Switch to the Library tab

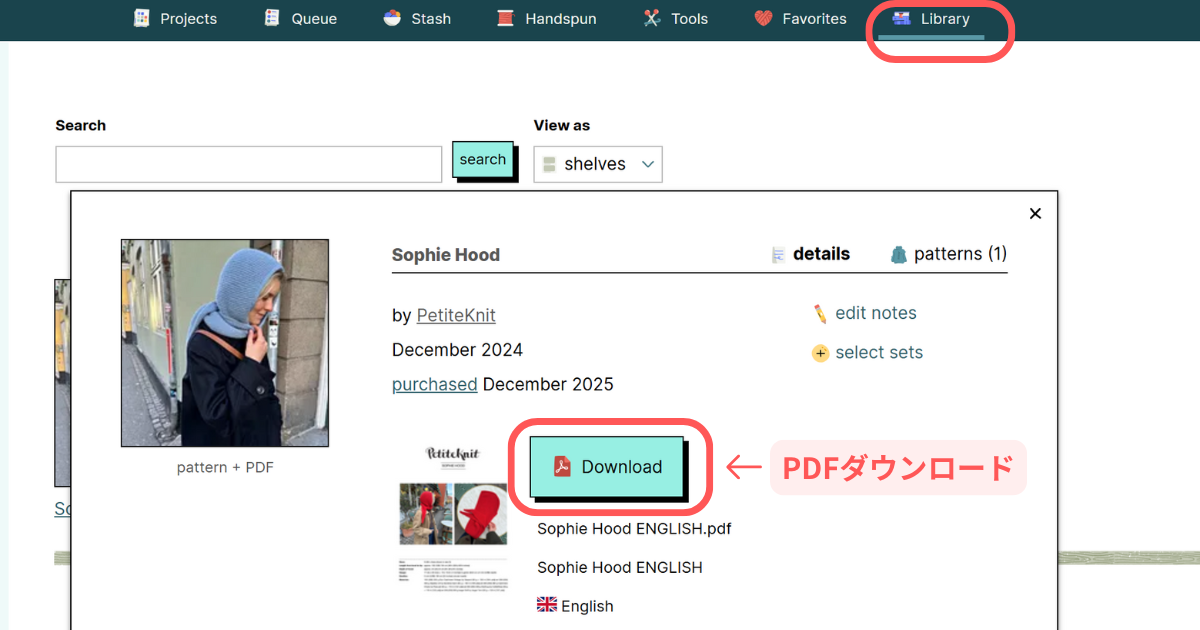931,19
